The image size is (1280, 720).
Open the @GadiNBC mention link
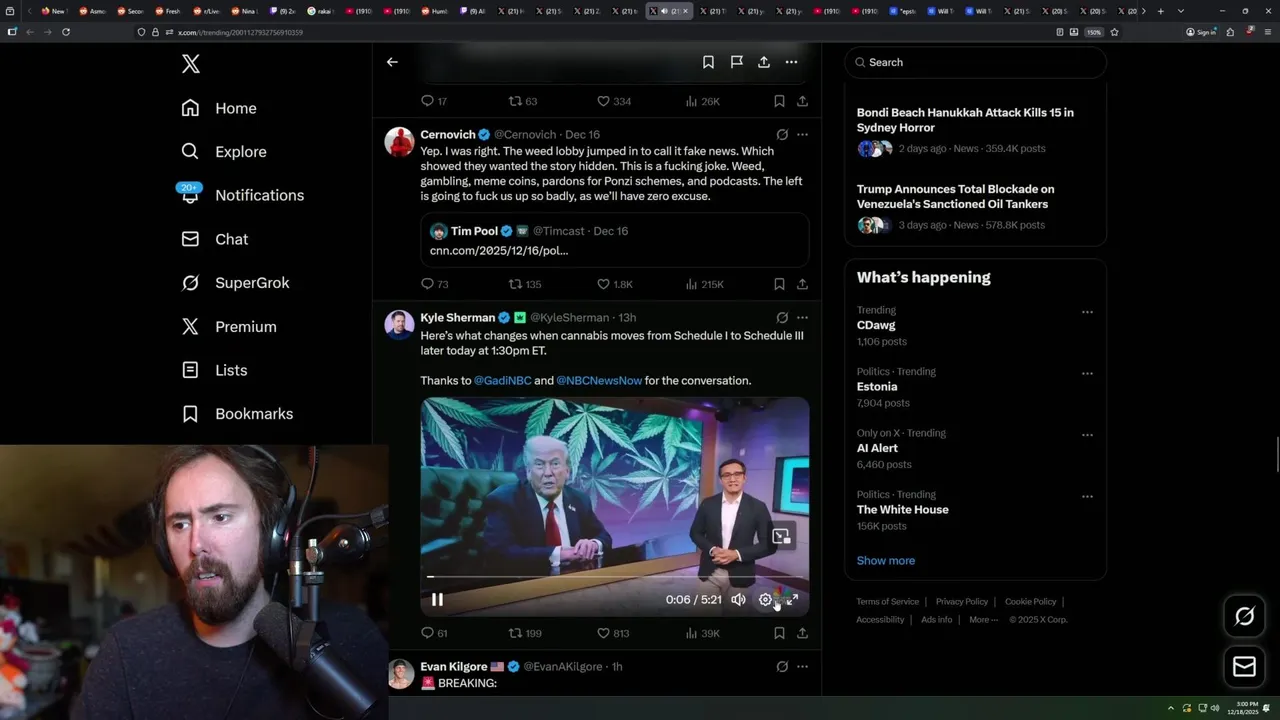pyautogui.click(x=502, y=381)
